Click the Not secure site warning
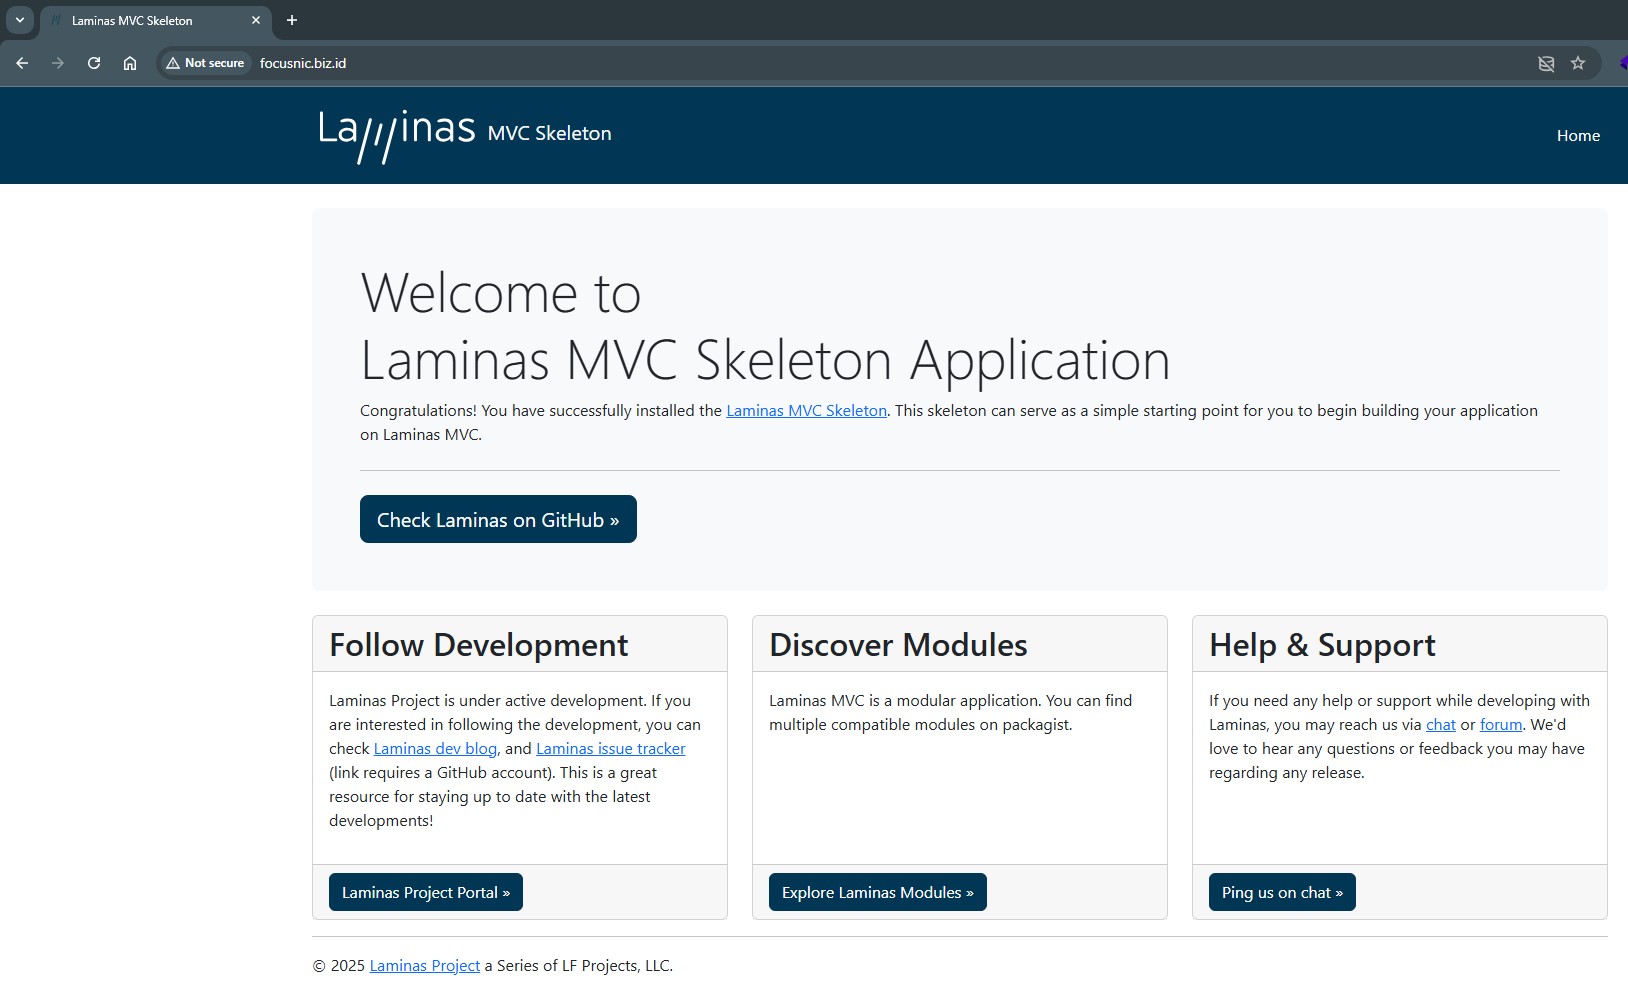This screenshot has width=1628, height=990. [205, 63]
